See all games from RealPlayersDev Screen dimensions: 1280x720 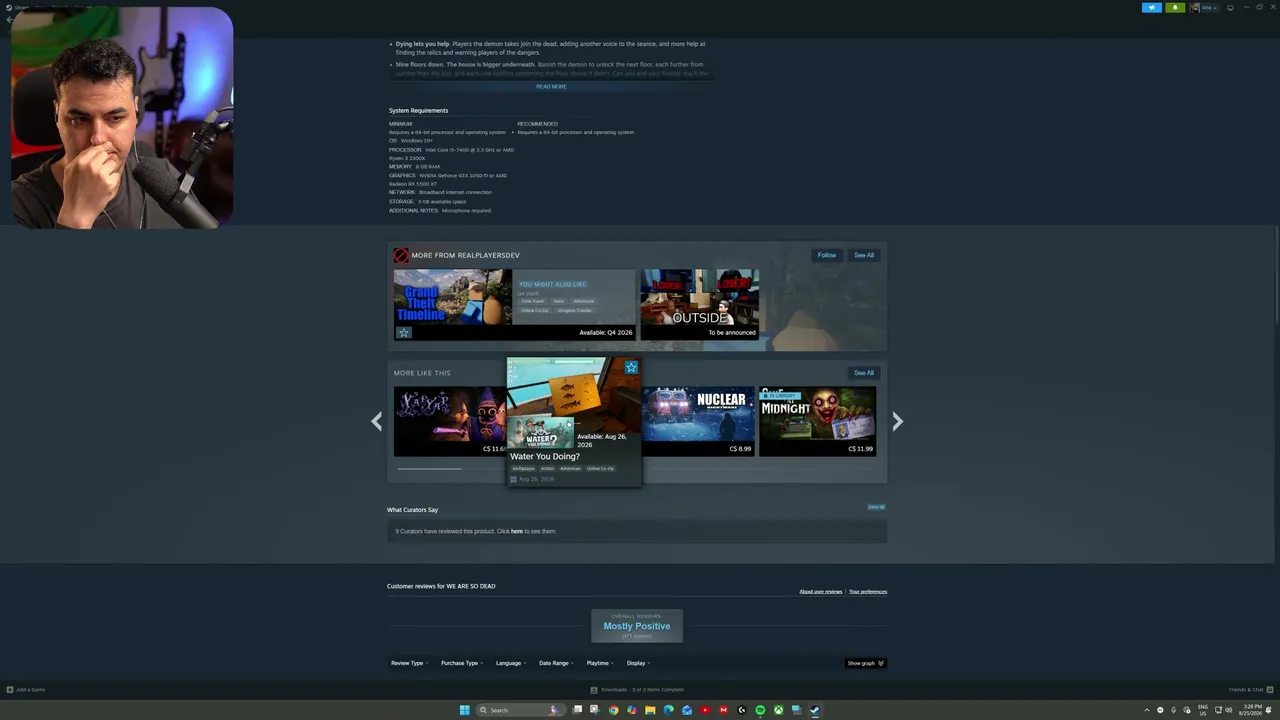coord(864,255)
